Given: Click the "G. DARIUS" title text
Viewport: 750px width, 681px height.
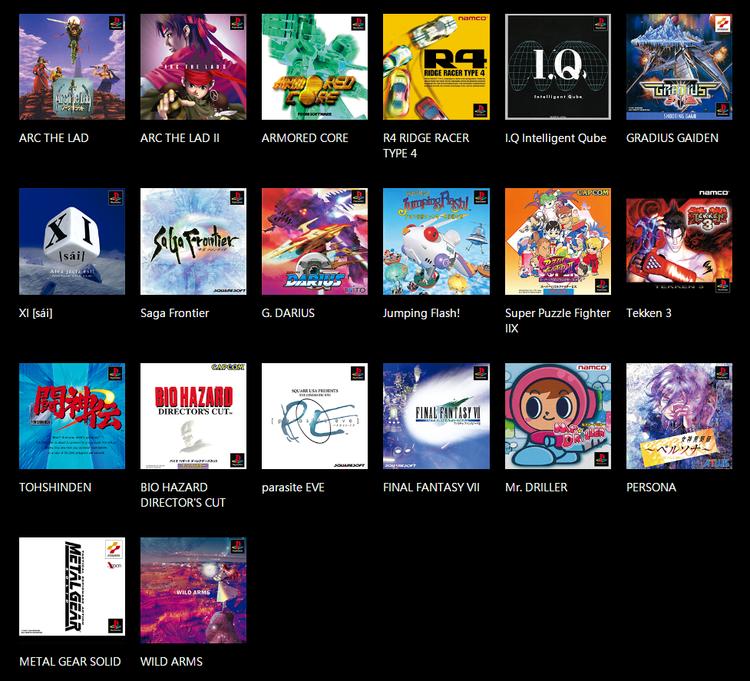Looking at the screenshot, I should tap(288, 313).
